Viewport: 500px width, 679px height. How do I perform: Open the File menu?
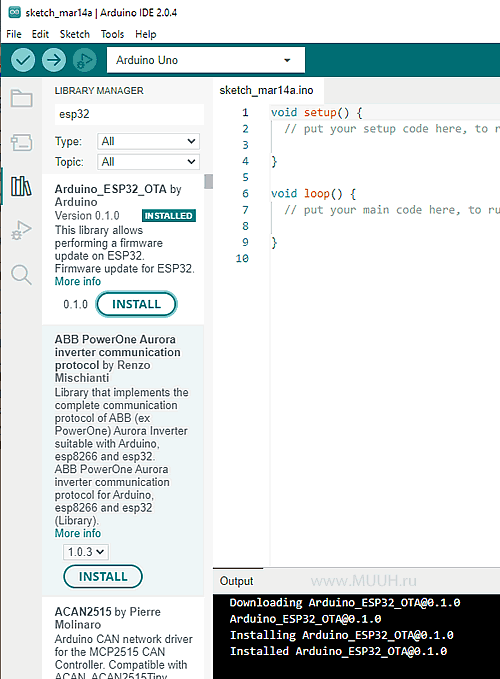14,34
